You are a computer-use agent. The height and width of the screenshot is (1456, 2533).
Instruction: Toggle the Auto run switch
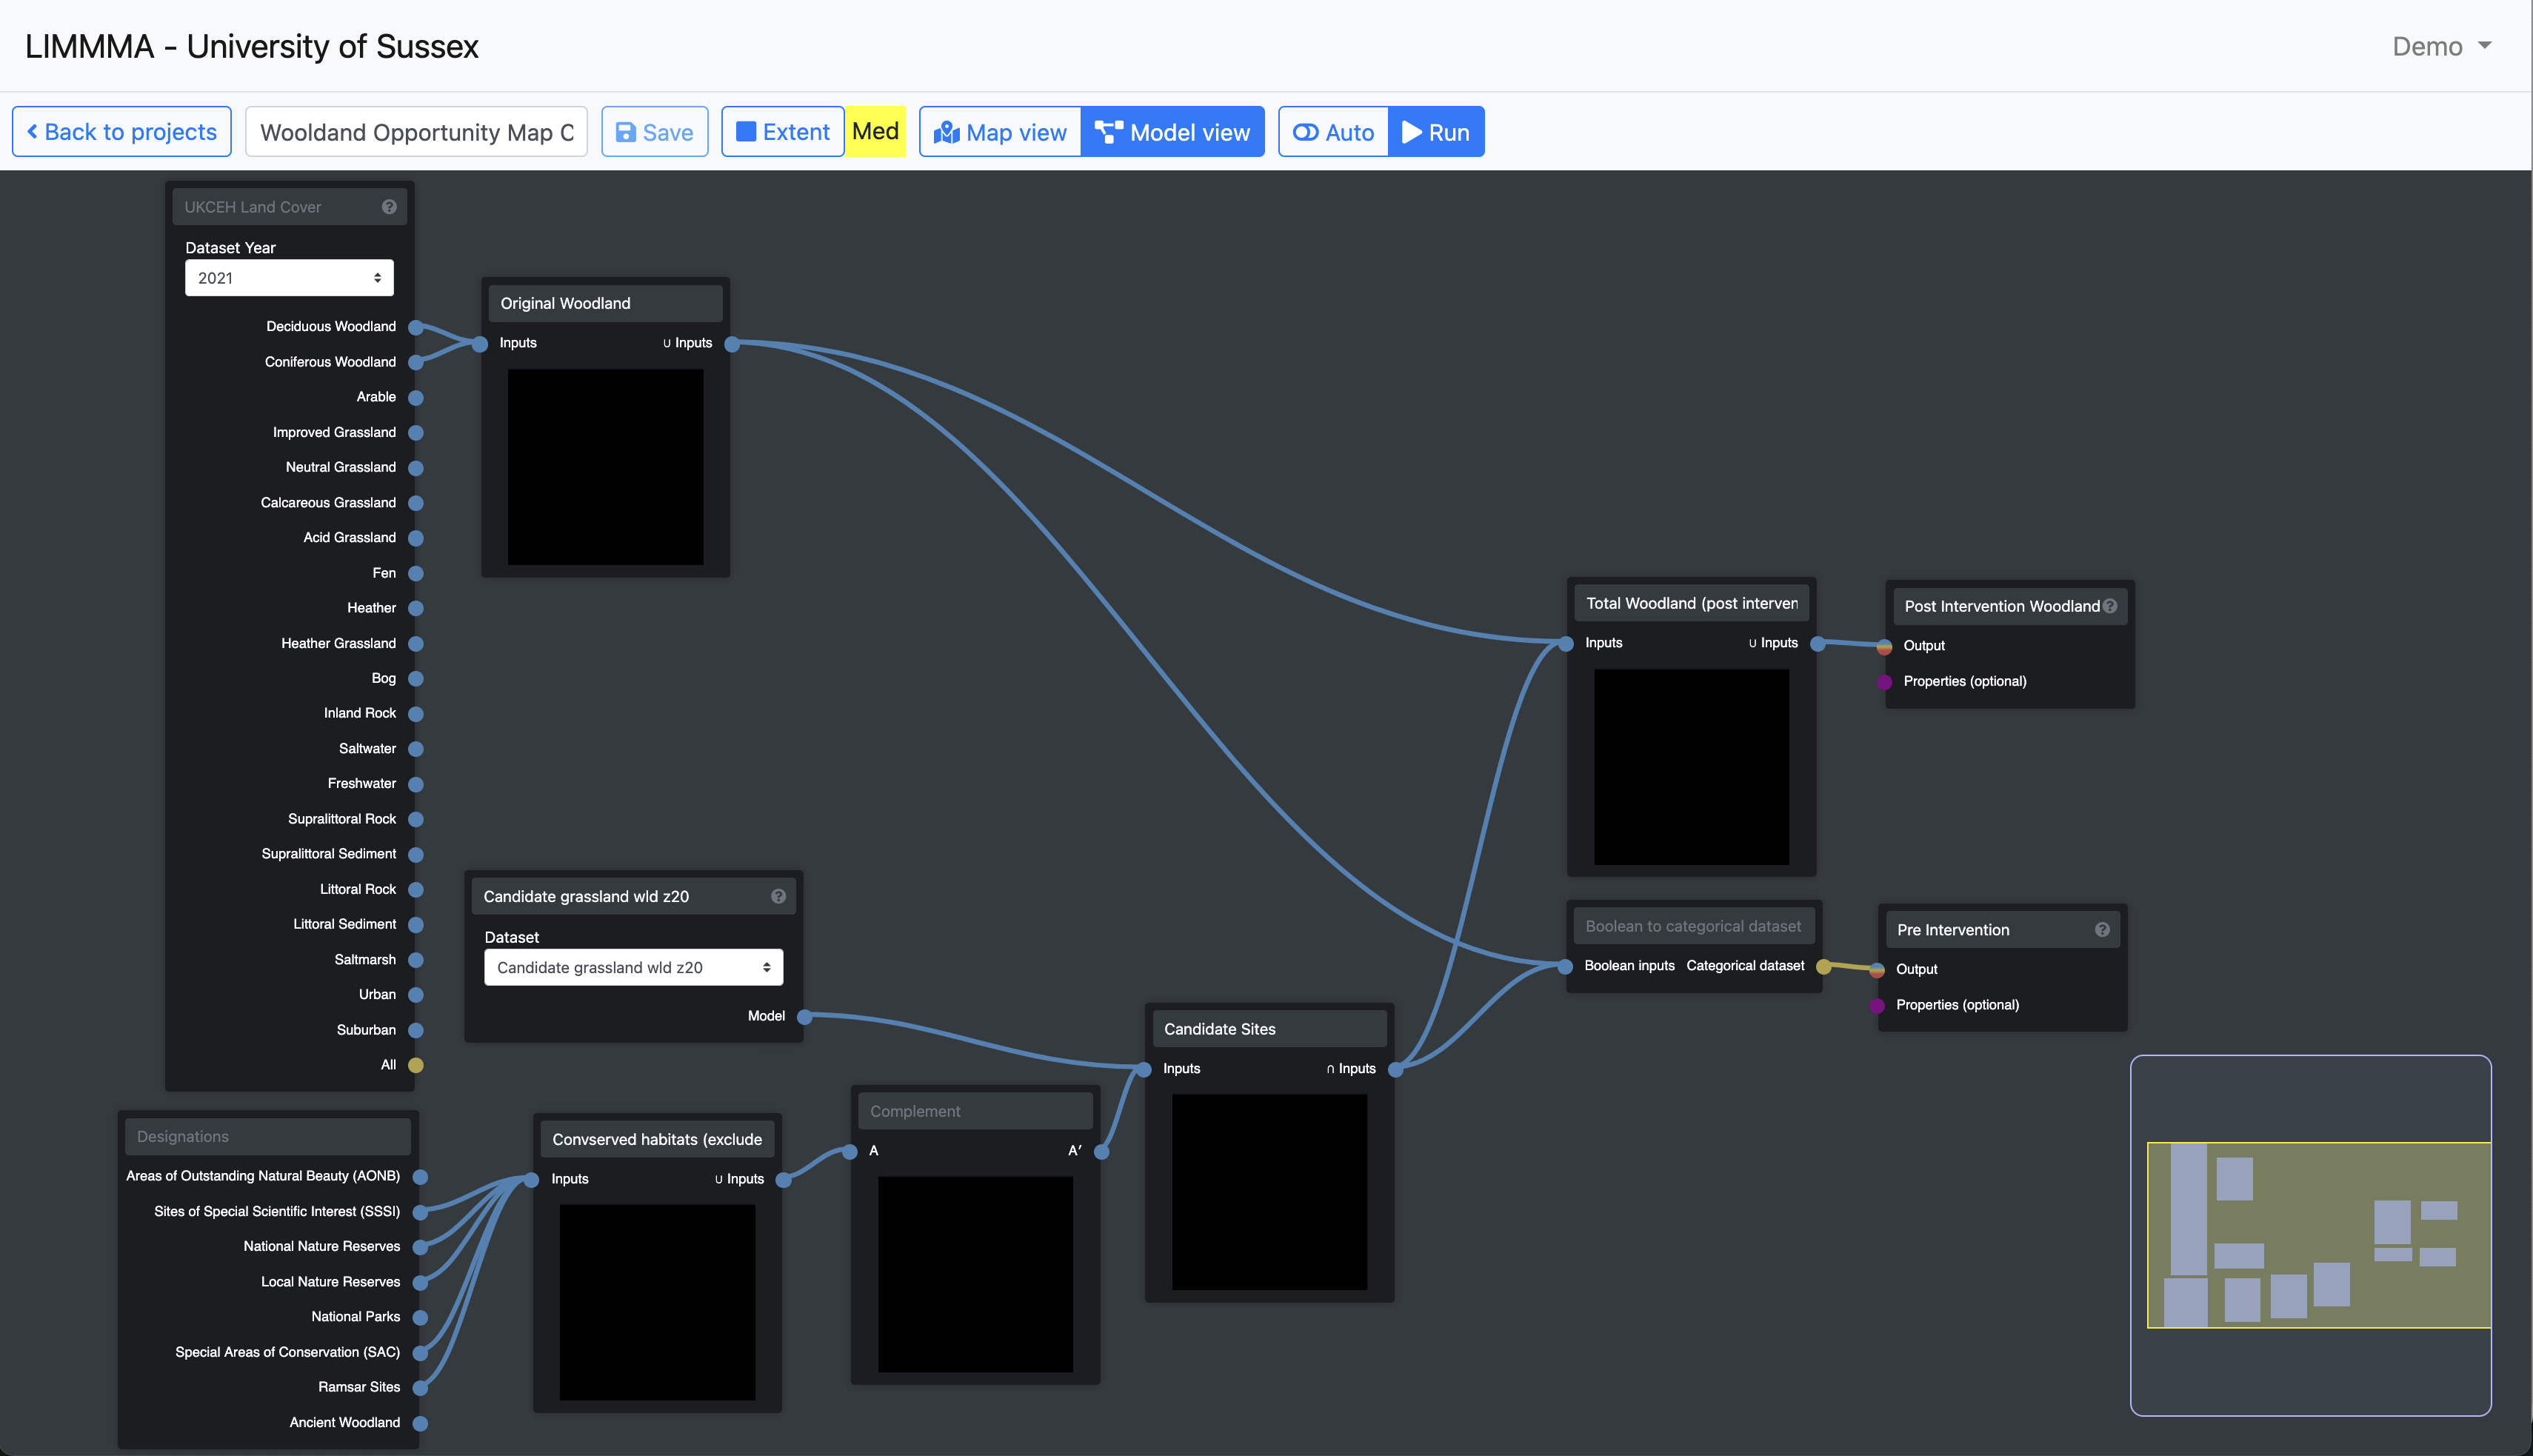pos(1333,132)
